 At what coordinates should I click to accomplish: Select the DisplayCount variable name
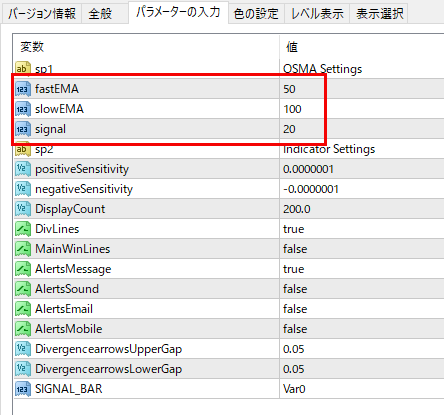(x=70, y=209)
